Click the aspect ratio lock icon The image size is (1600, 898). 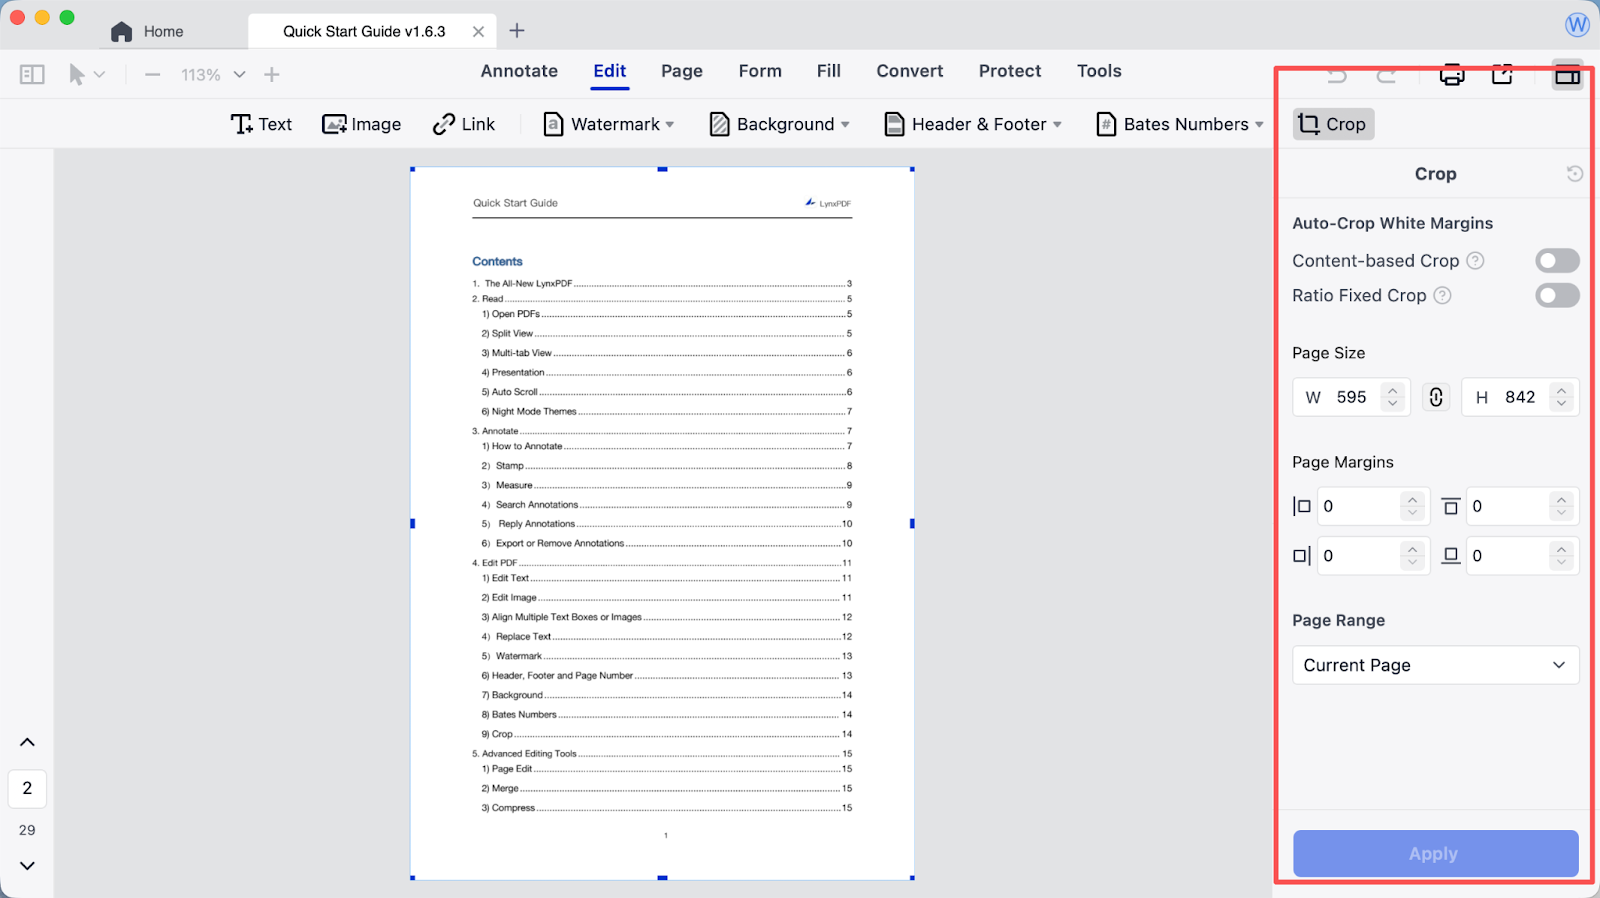tap(1436, 397)
